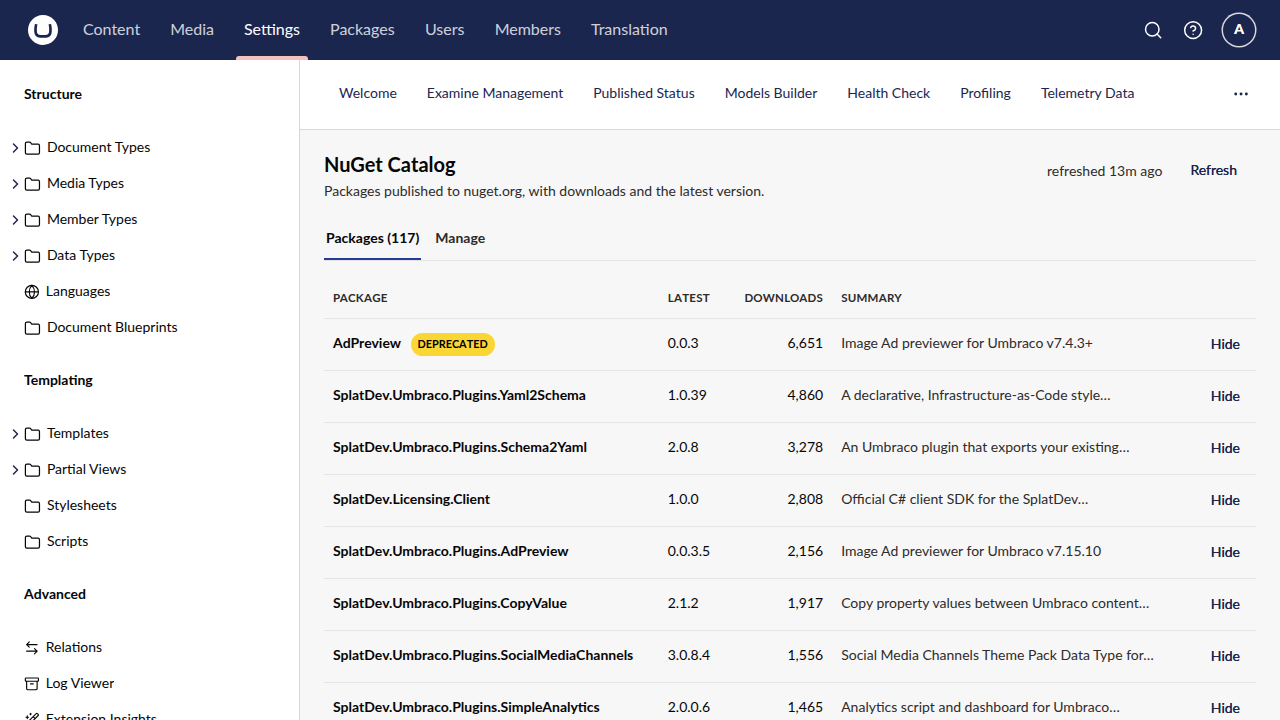1280x720 pixels.
Task: Open the Models Builder tab
Action: click(771, 93)
